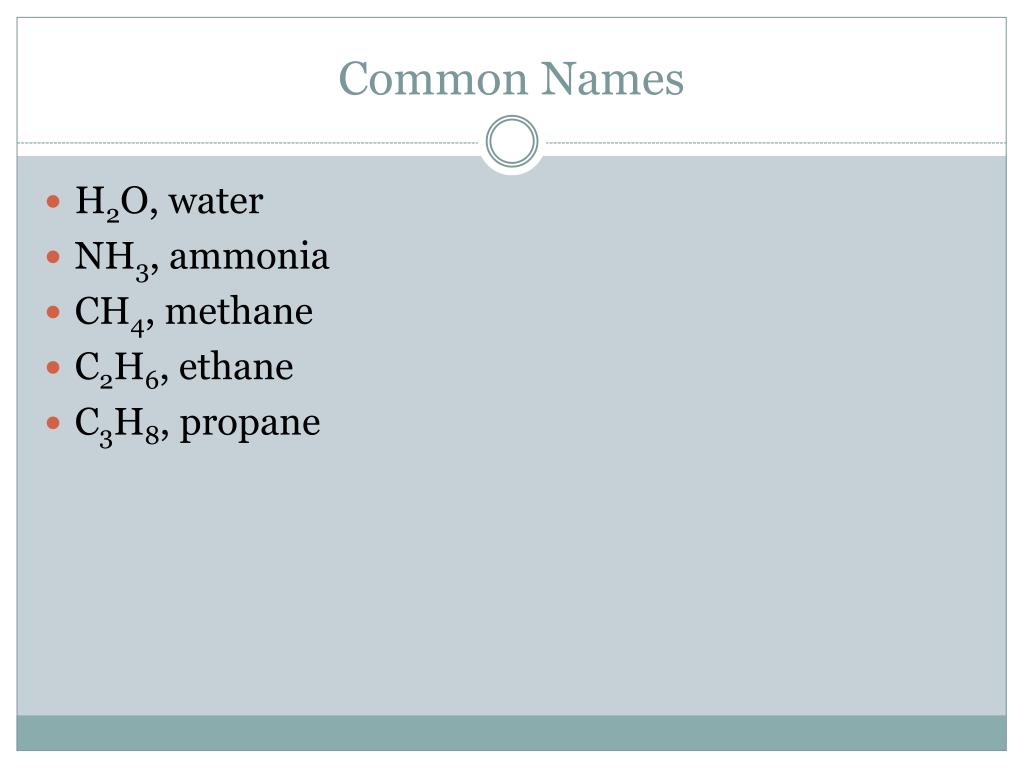Click the orange bullet beside propane
This screenshot has height=768, width=1024.
[54, 423]
